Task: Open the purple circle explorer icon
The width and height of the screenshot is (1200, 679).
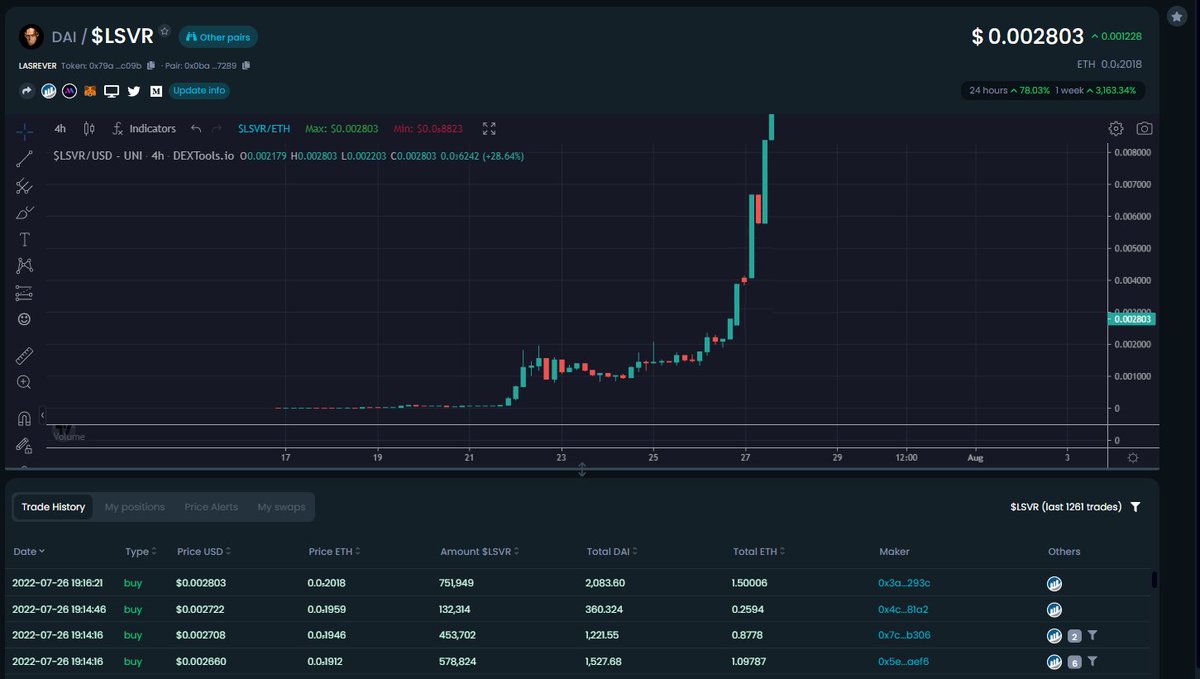Action: coord(69,91)
